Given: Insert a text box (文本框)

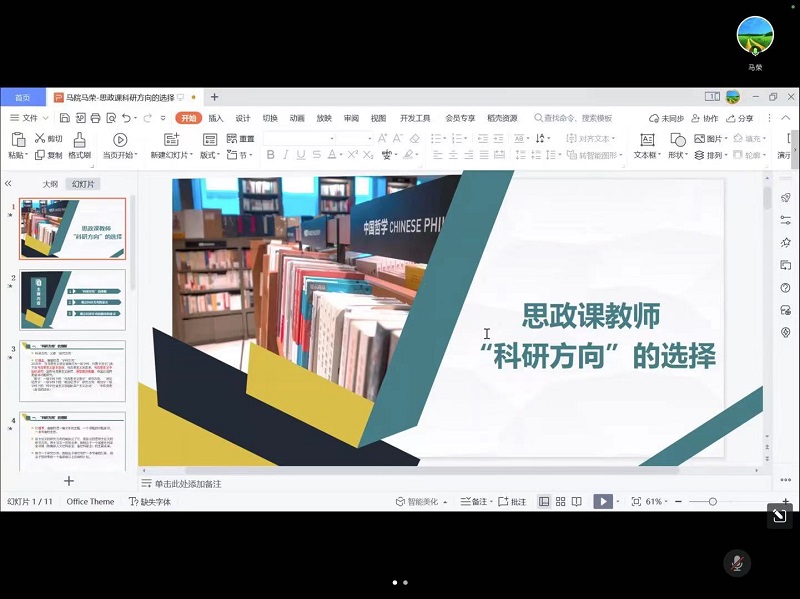Looking at the screenshot, I should click(x=646, y=141).
